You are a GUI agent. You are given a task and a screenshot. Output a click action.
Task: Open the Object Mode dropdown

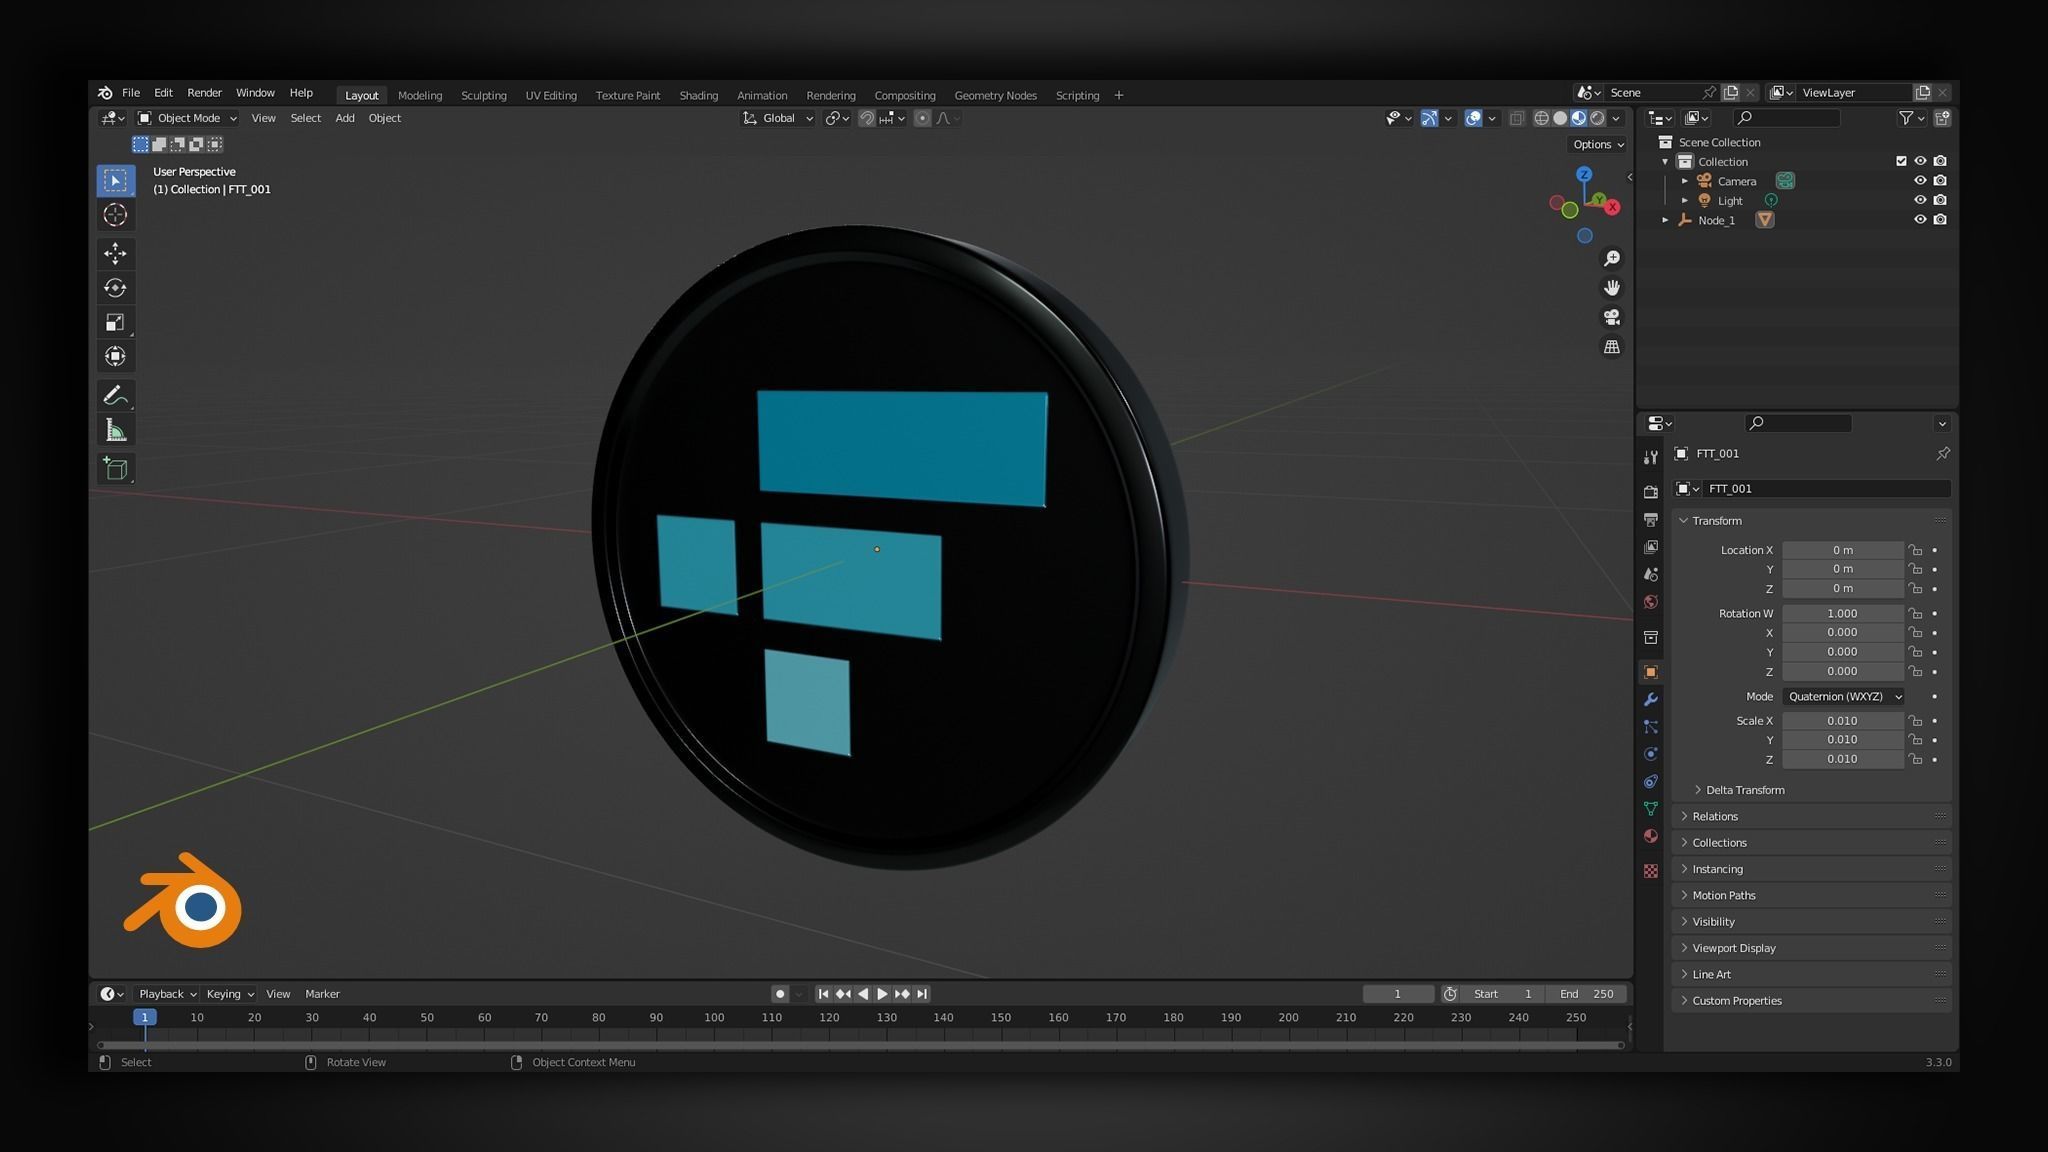[x=187, y=118]
